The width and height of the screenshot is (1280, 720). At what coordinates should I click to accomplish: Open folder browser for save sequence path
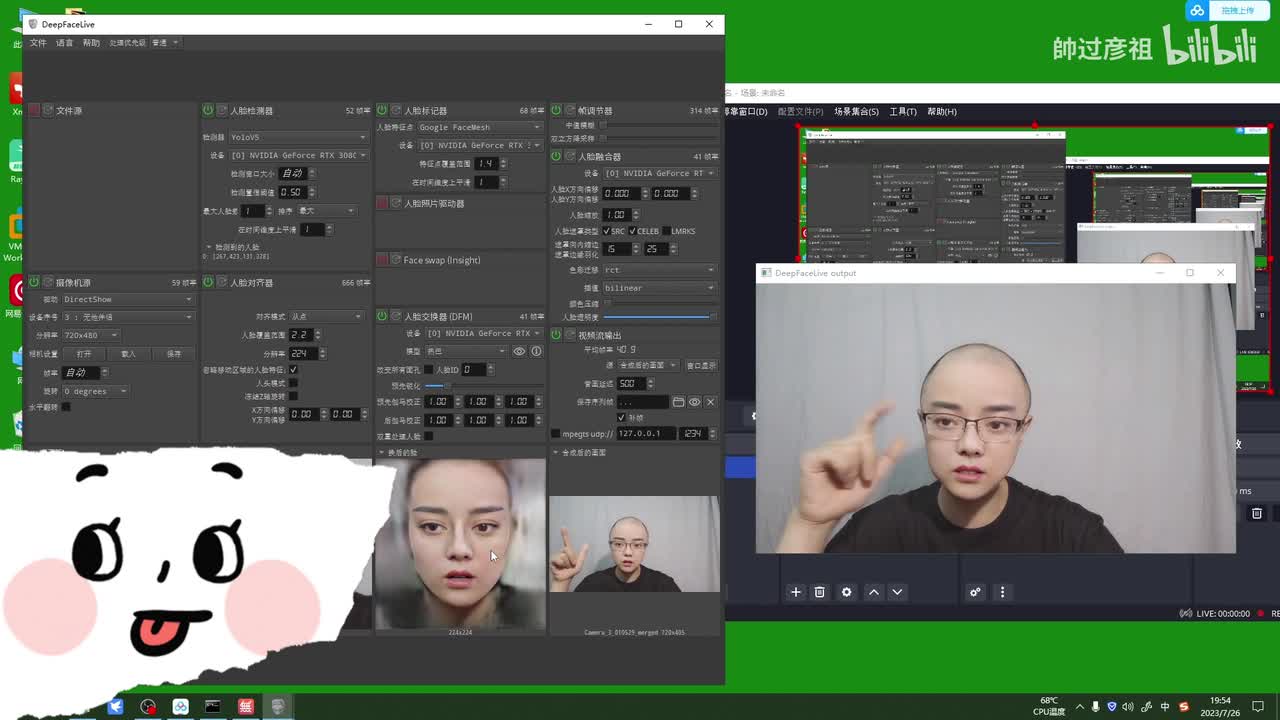[678, 402]
